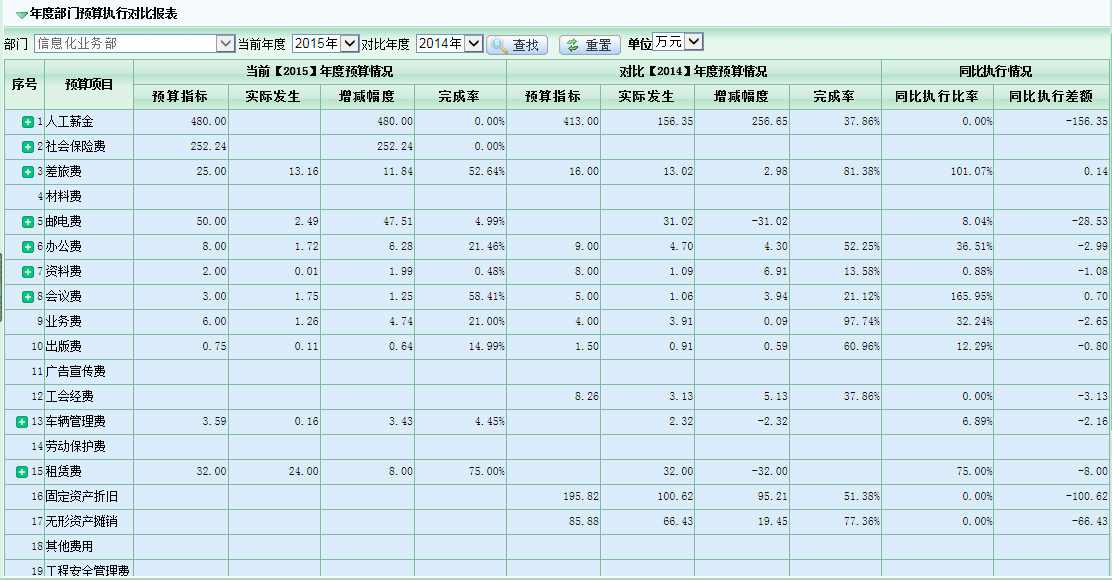Image resolution: width=1112 pixels, height=580 pixels.
Task: Expand the 人工薪金 row plus icon
Action: (28, 122)
